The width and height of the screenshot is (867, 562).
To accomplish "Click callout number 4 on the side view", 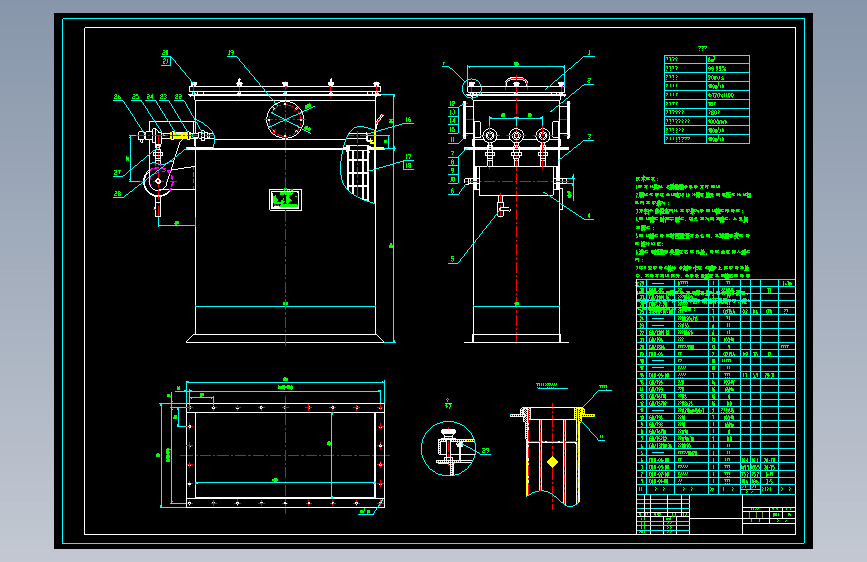I will 589,216.
